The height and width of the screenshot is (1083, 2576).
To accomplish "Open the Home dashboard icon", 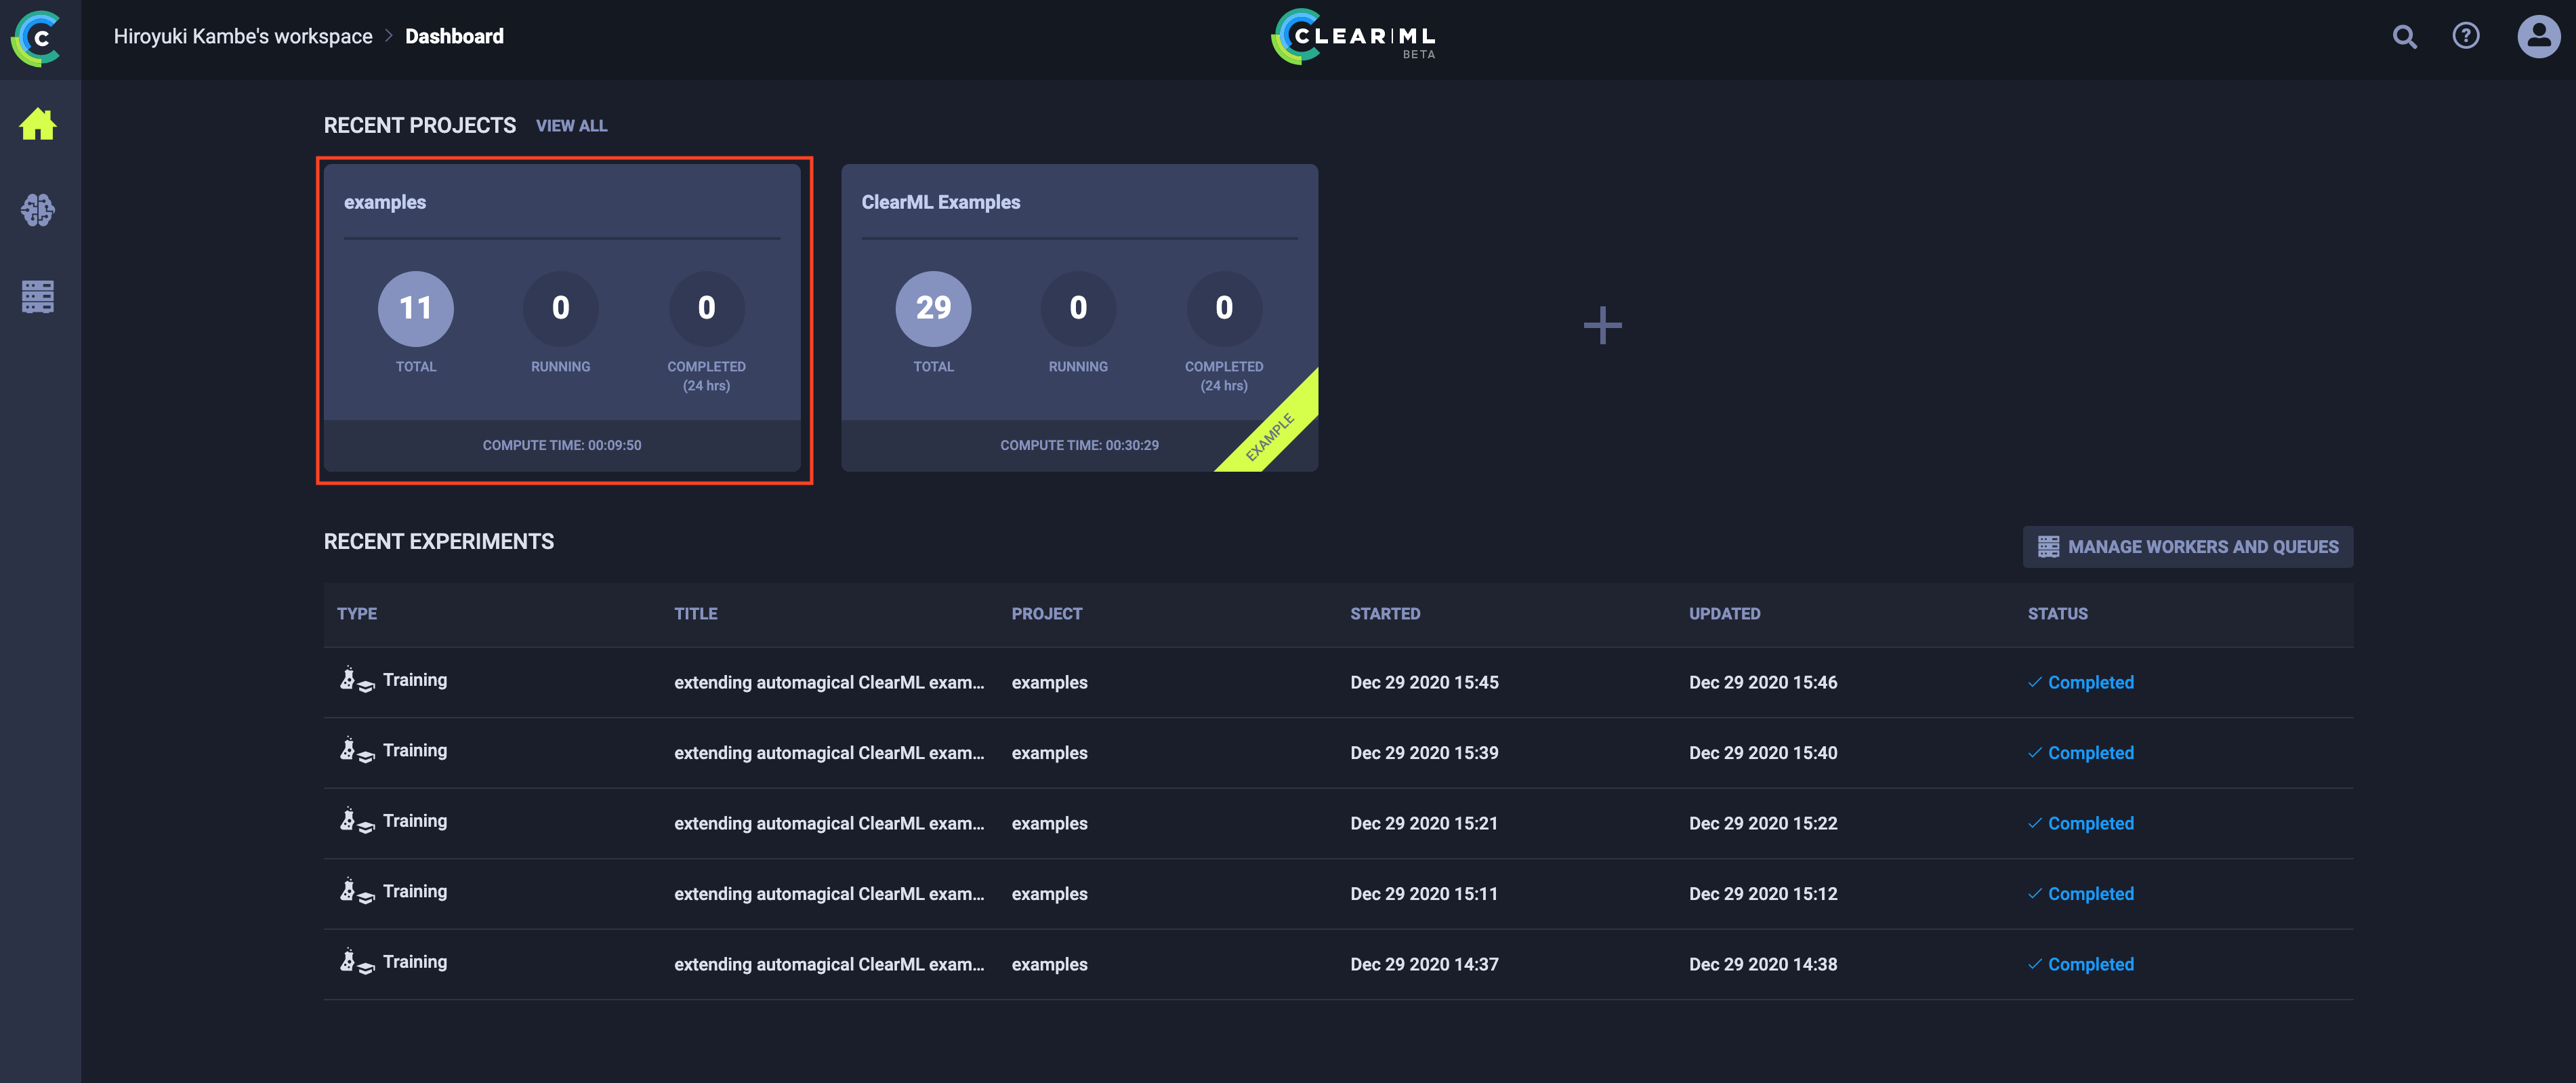I will tap(38, 124).
